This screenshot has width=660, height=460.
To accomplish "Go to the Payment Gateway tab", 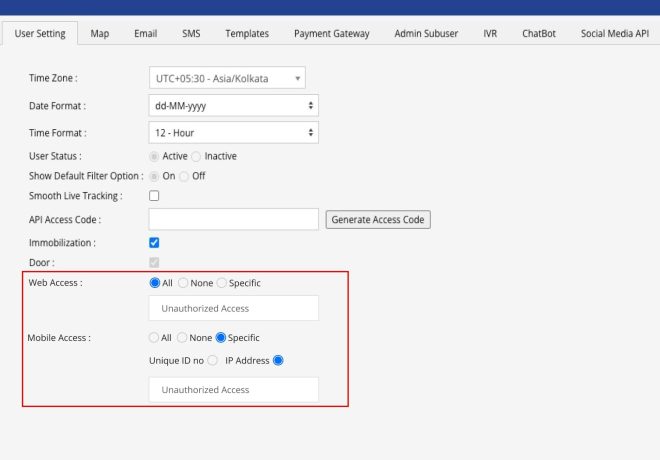I will 331,33.
